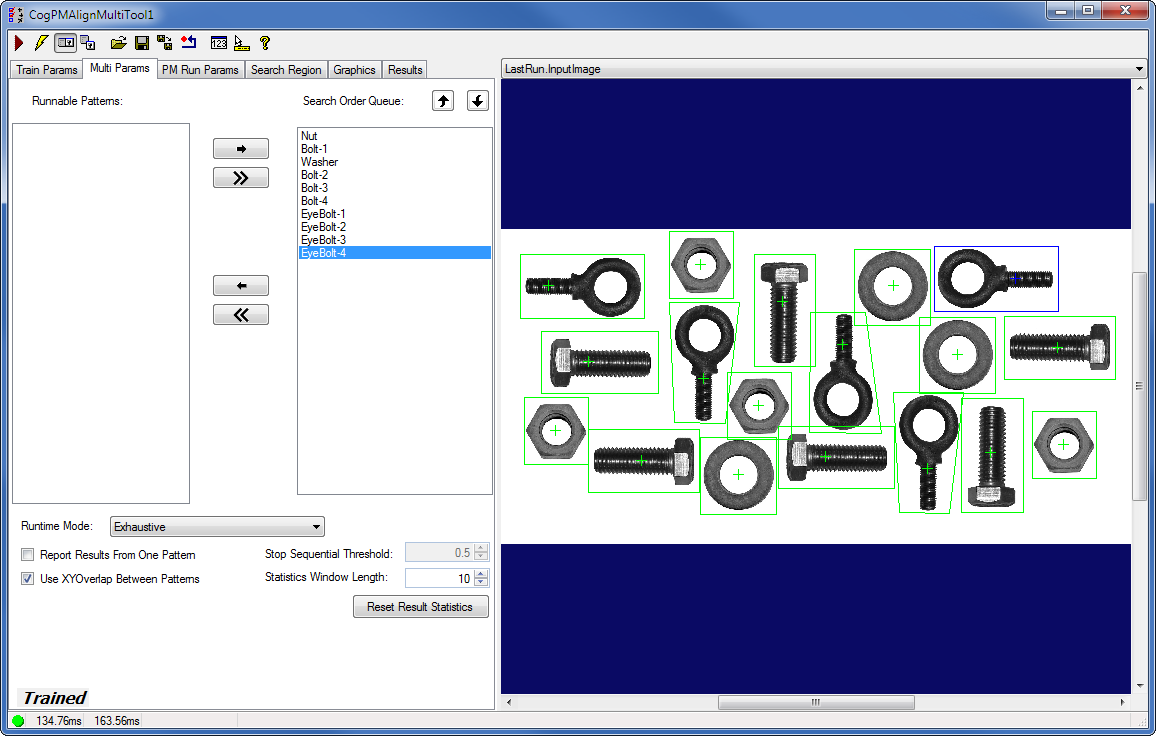
Task: Click the Open folder icon
Action: point(118,43)
